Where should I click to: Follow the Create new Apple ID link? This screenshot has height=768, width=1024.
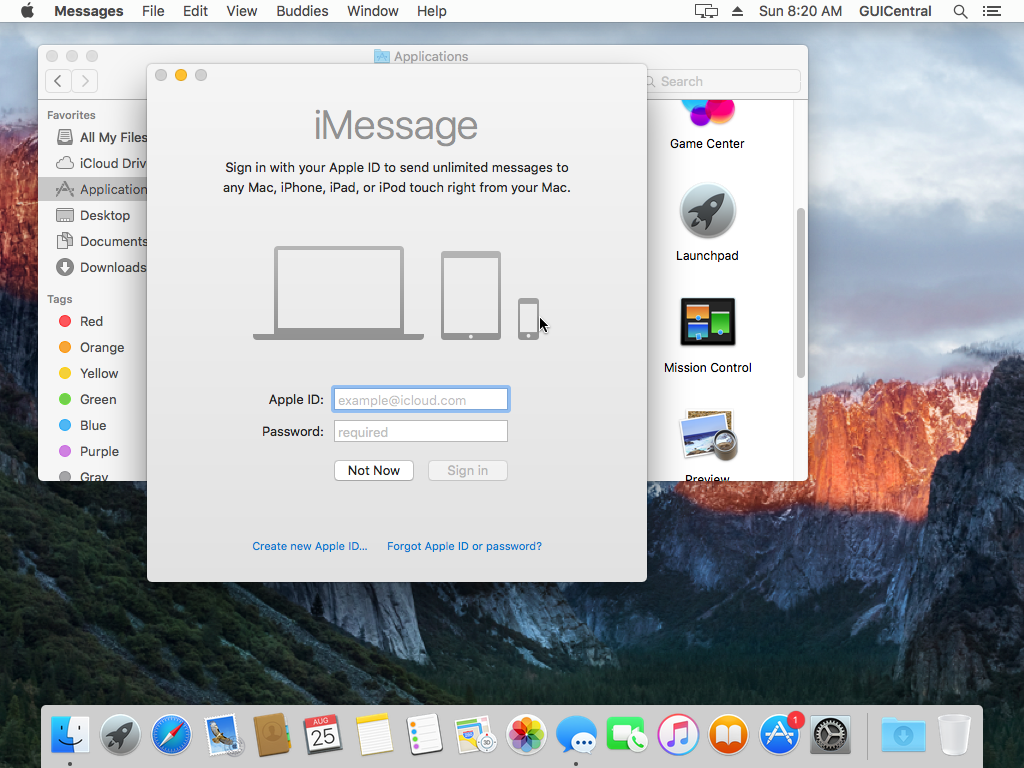(x=310, y=546)
